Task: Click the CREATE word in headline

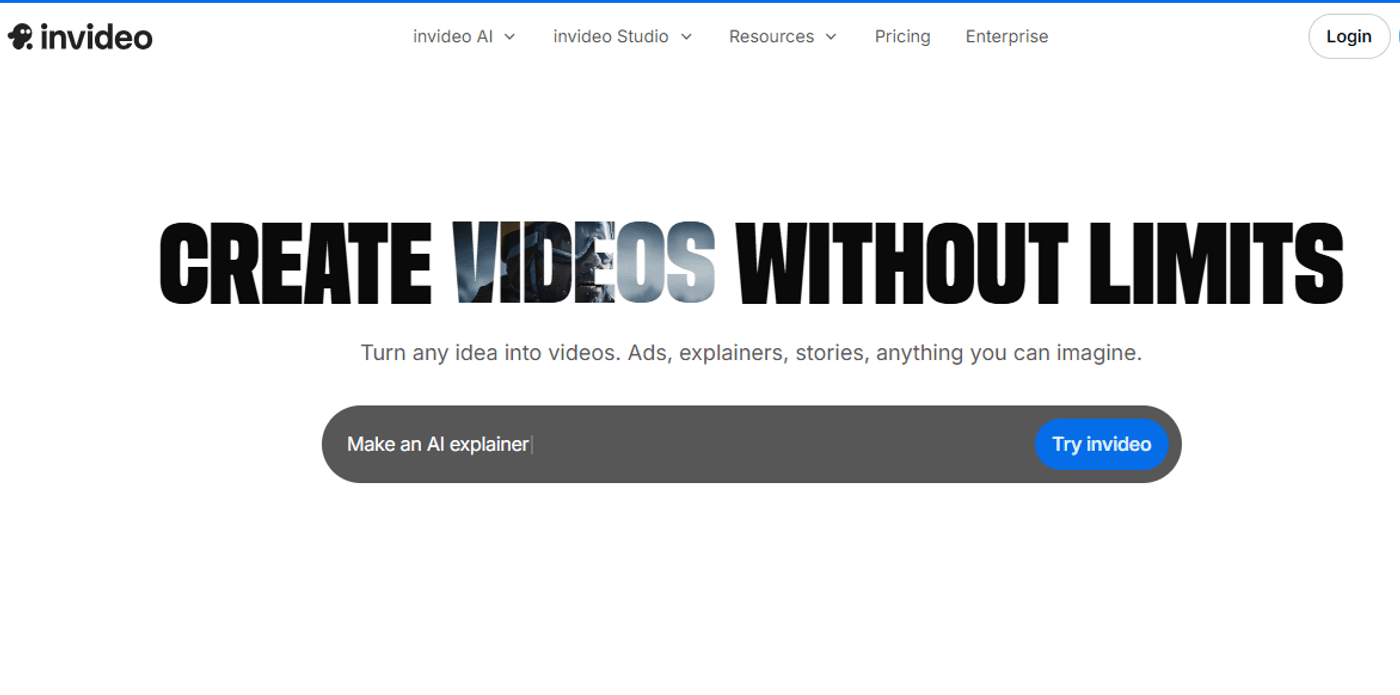Action: pos(296,263)
